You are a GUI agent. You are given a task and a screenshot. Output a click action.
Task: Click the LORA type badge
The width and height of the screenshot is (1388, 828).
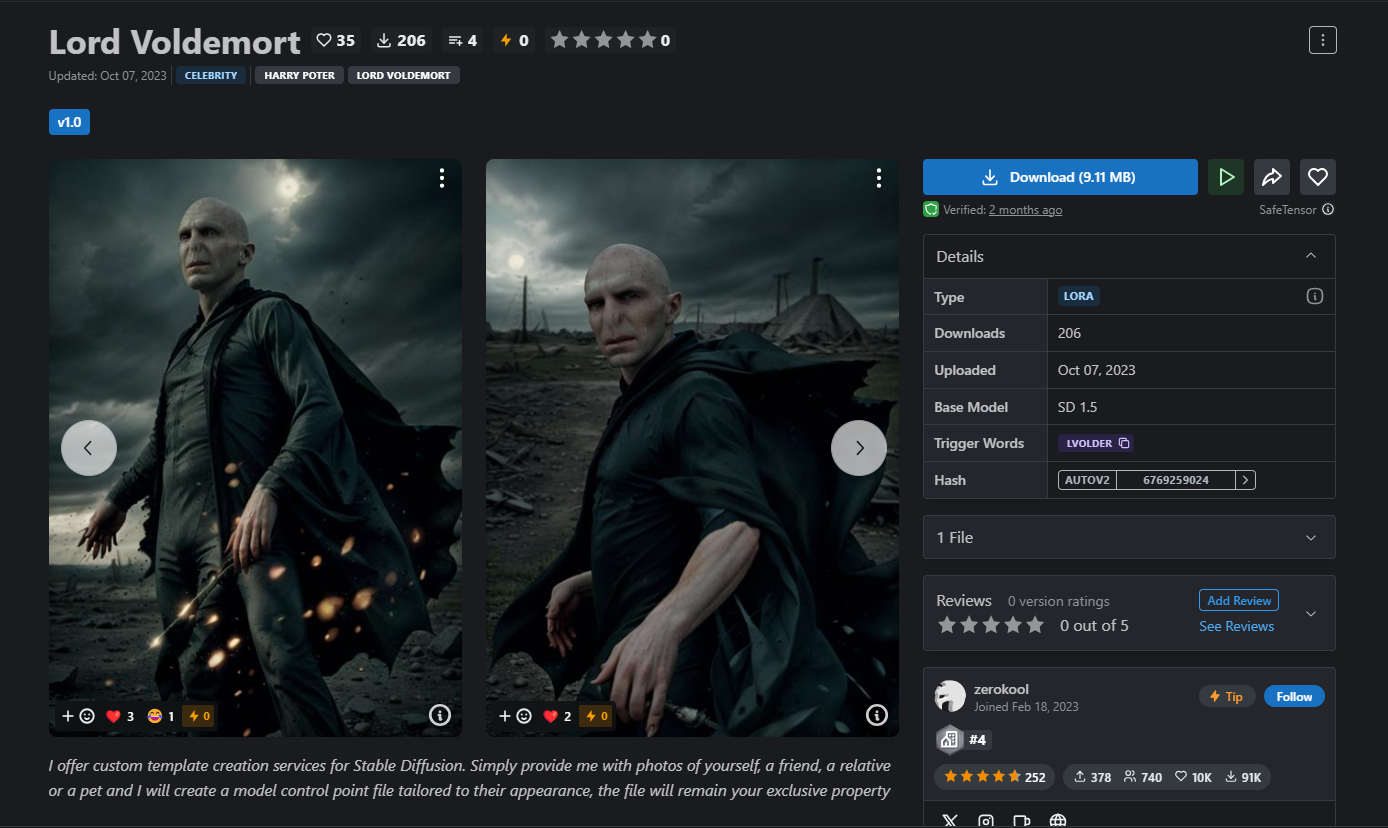1079,296
